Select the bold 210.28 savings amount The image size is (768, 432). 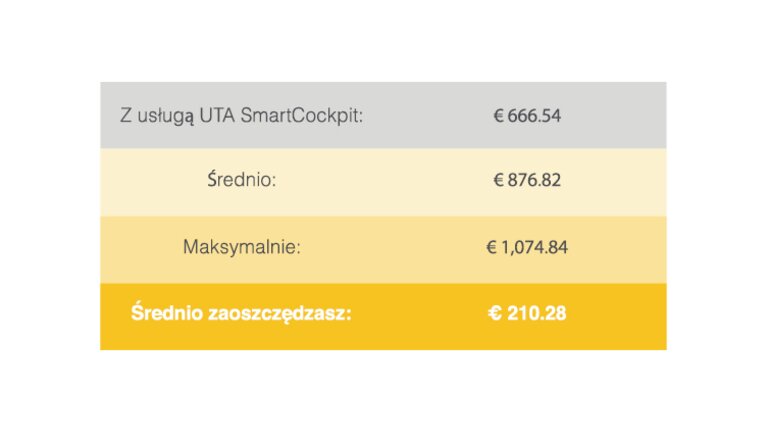[536, 313]
